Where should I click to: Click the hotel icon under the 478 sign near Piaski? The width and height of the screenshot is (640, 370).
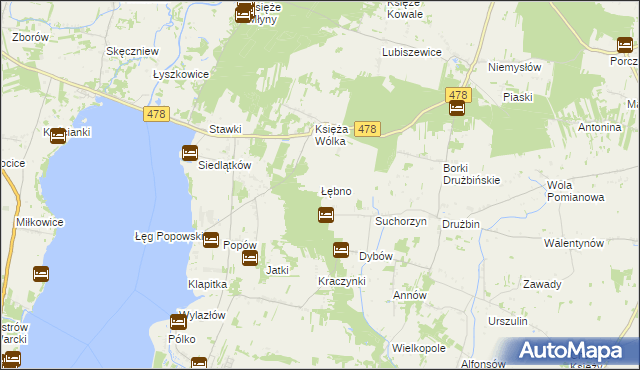(457, 108)
